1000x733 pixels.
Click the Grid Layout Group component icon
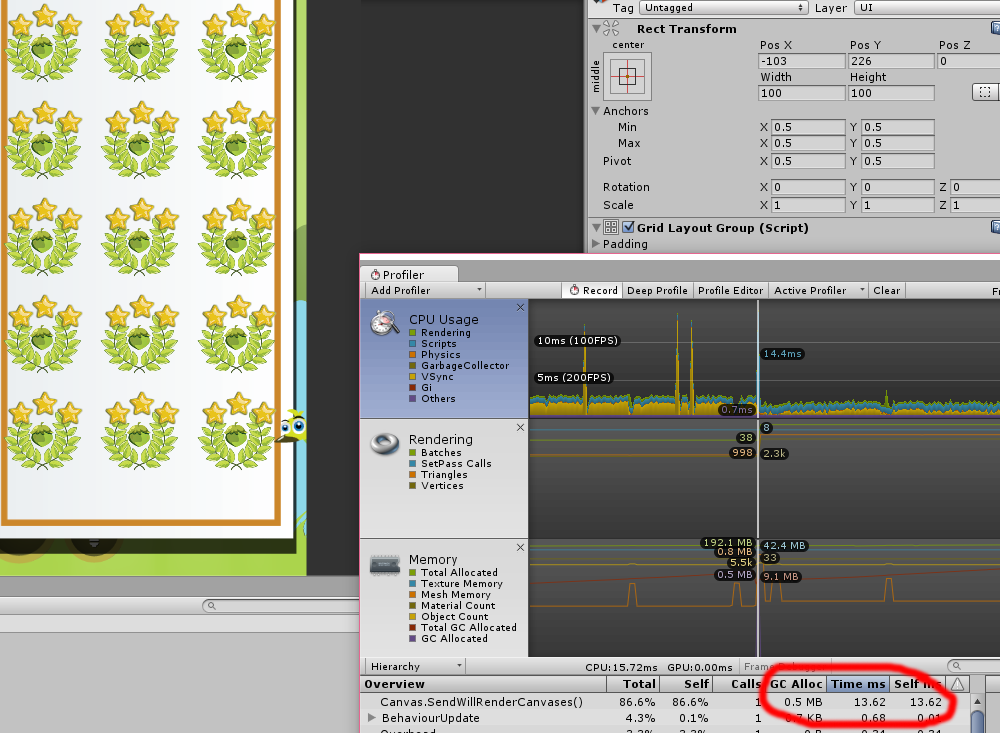pos(611,227)
